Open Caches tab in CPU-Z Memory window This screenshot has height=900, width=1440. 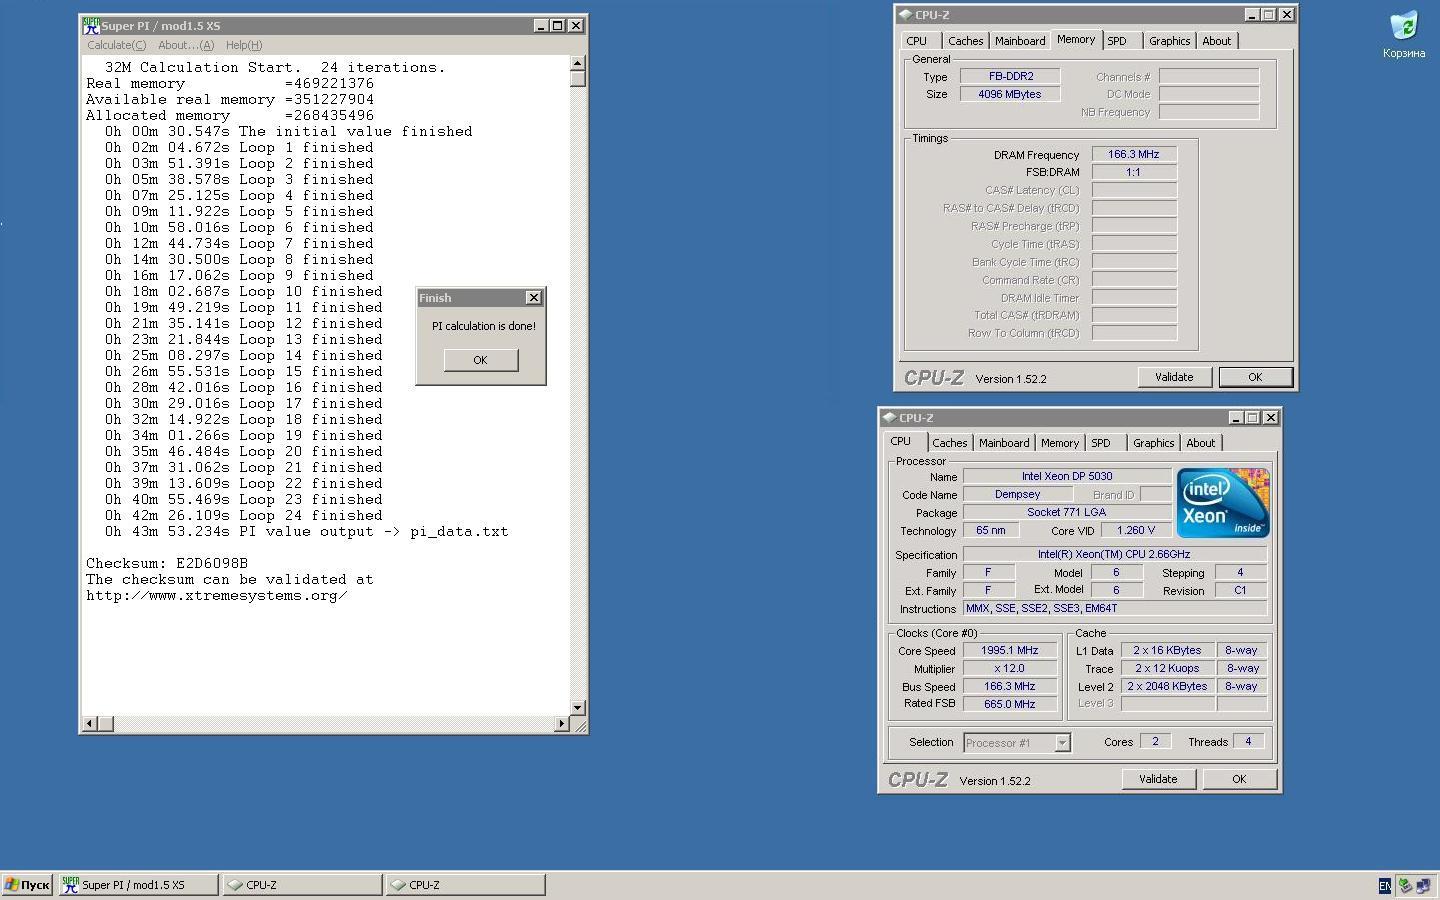[965, 41]
